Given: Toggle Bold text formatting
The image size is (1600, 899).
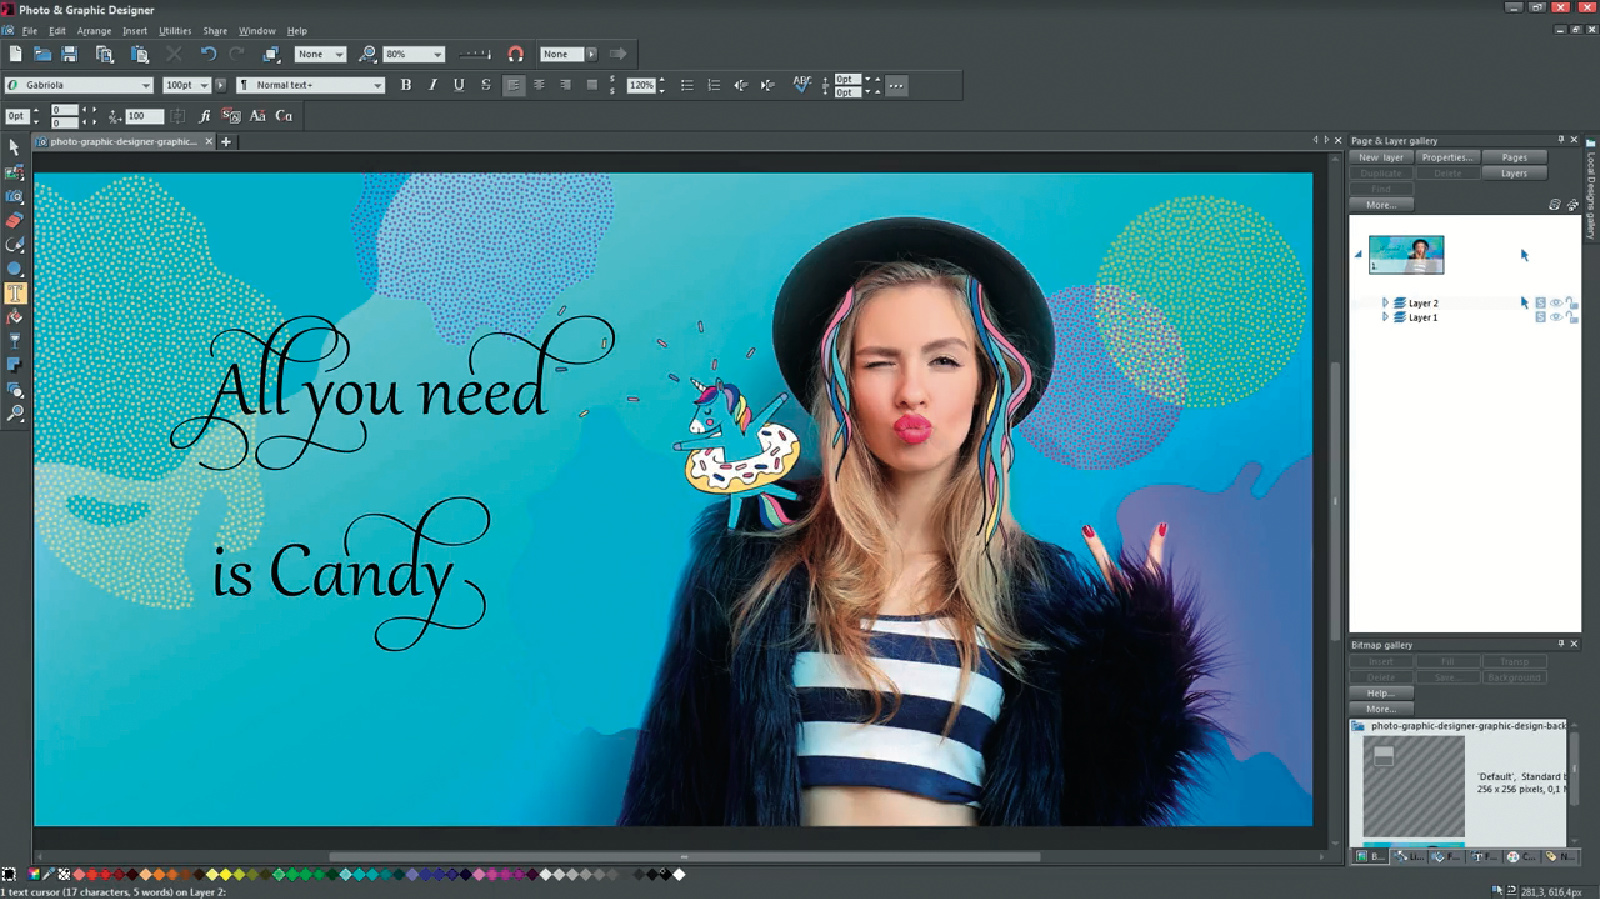Looking at the screenshot, I should pyautogui.click(x=406, y=85).
